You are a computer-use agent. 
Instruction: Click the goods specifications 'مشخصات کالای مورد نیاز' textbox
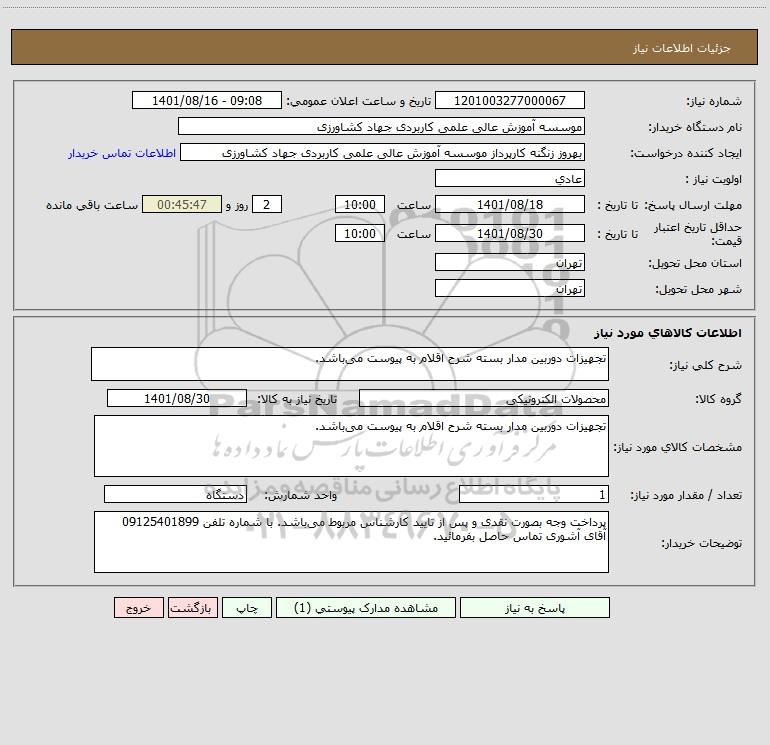coord(351,446)
